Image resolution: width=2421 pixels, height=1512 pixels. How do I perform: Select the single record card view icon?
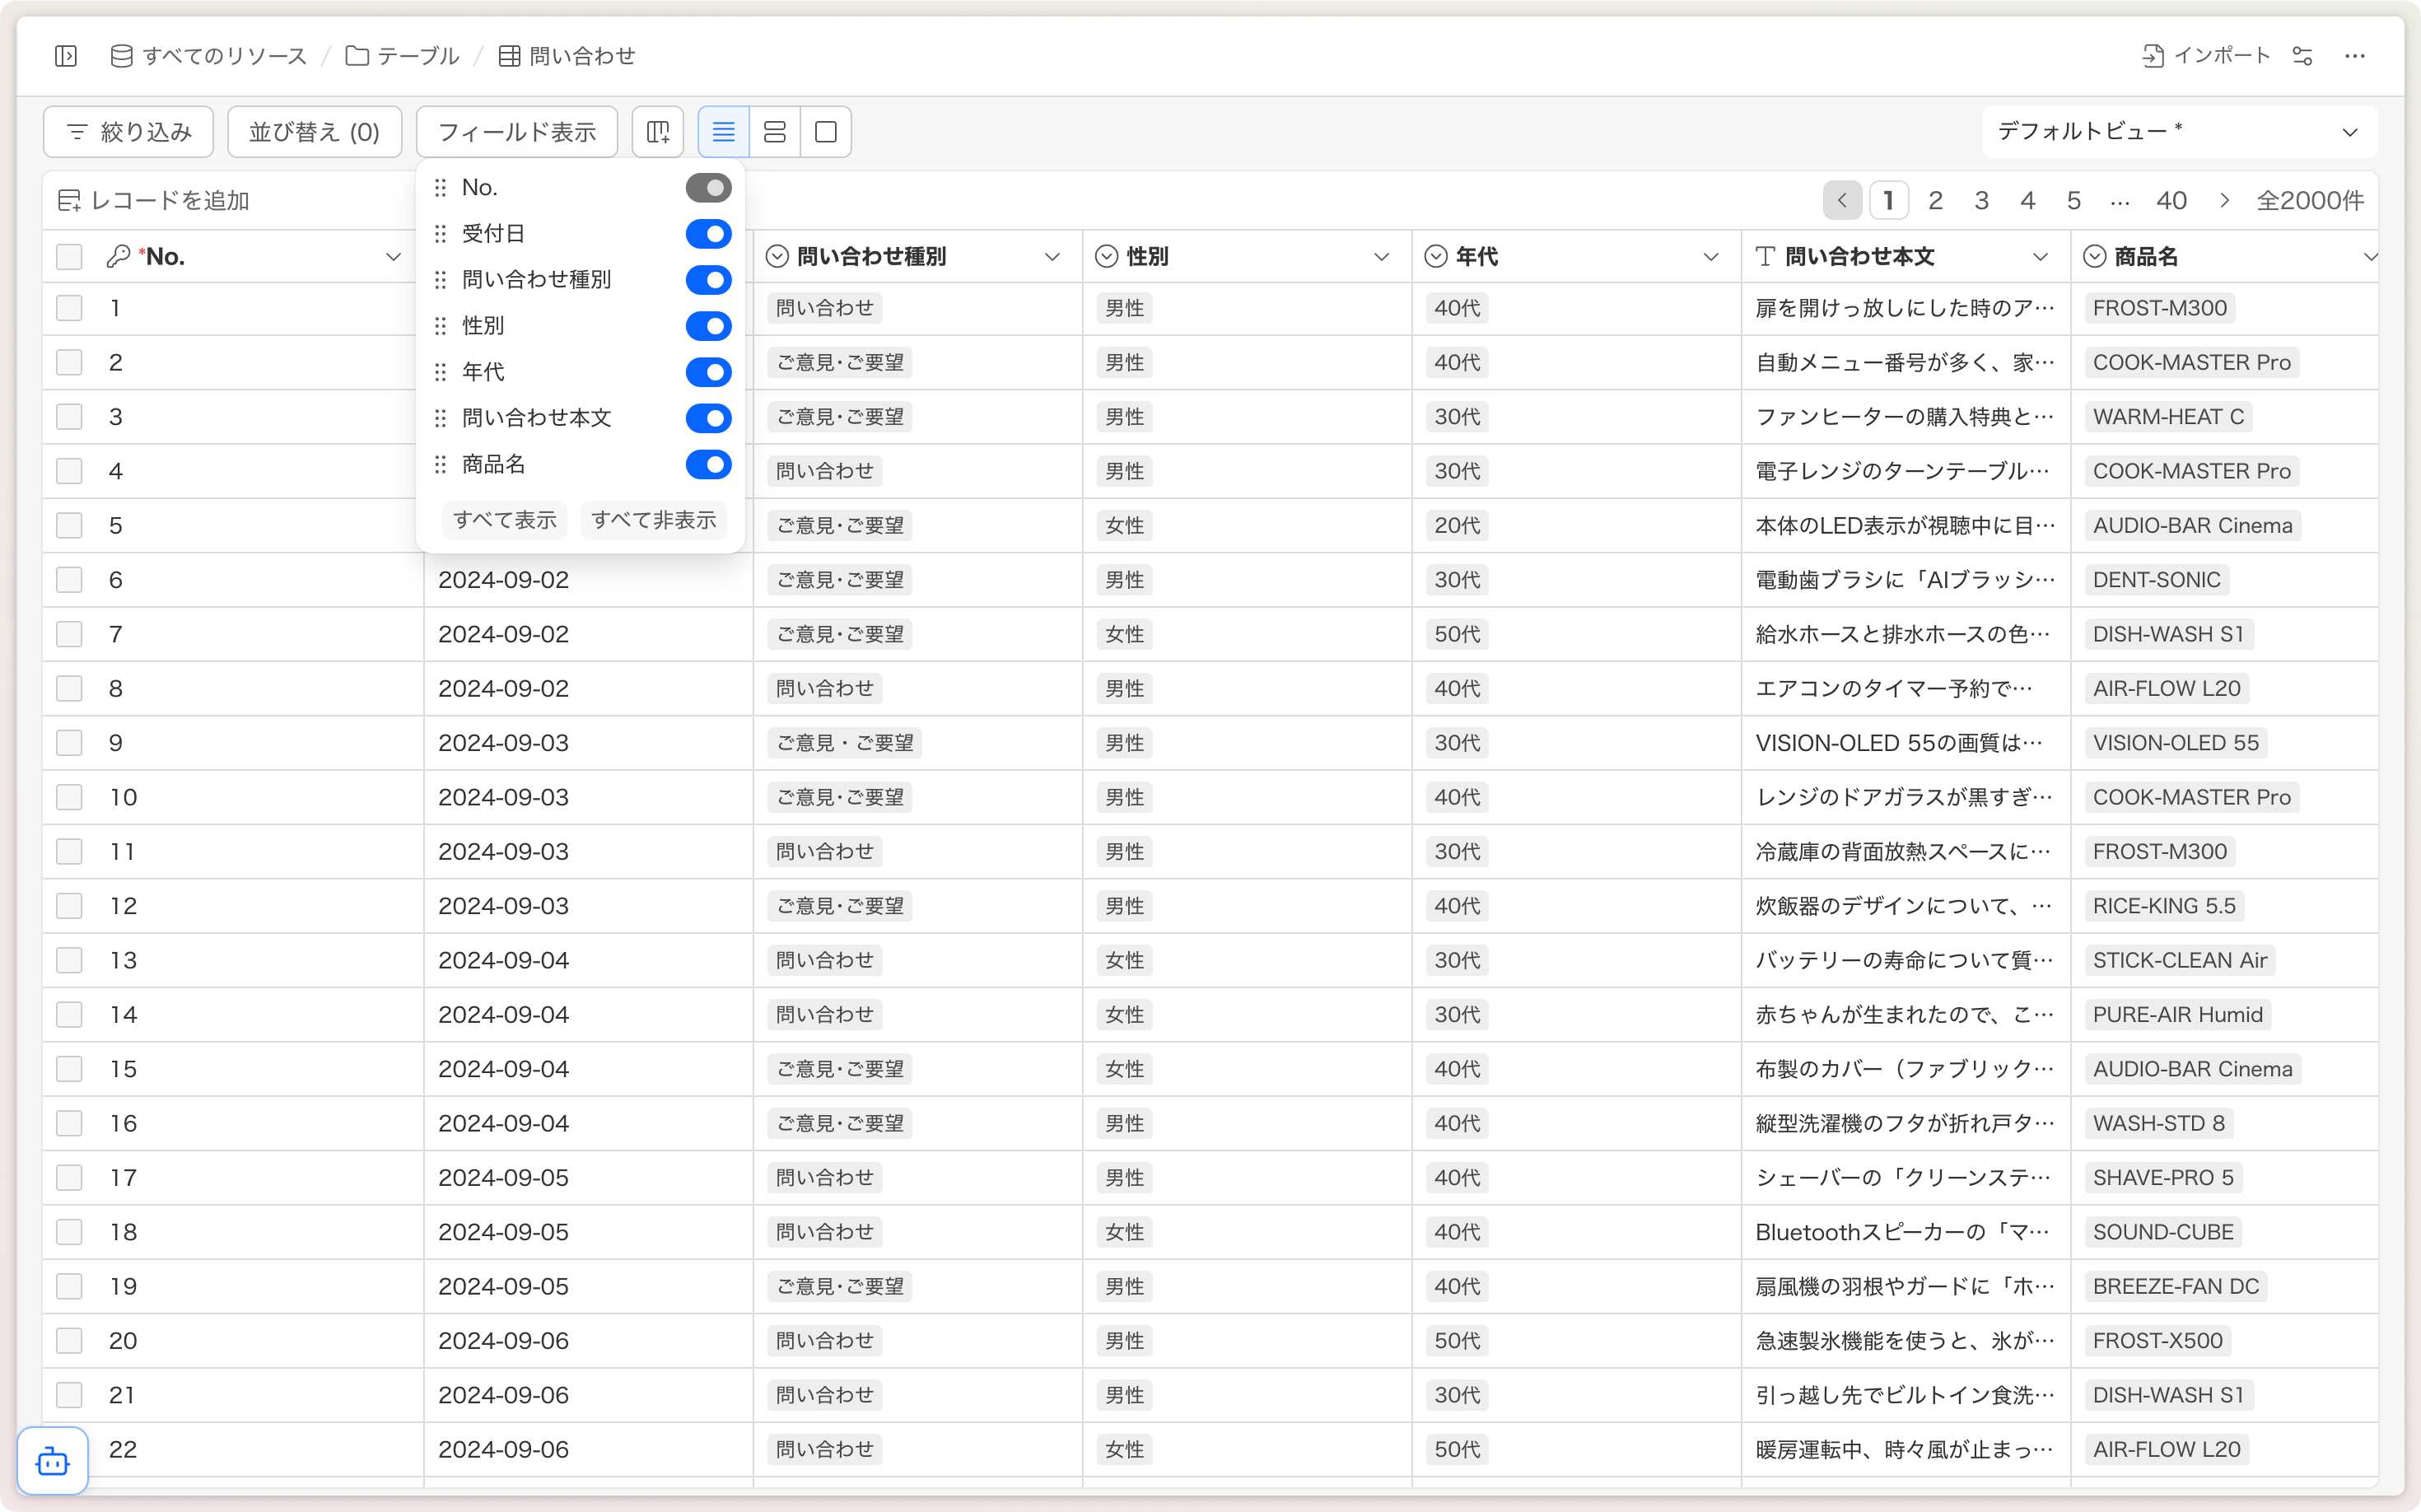coord(826,132)
